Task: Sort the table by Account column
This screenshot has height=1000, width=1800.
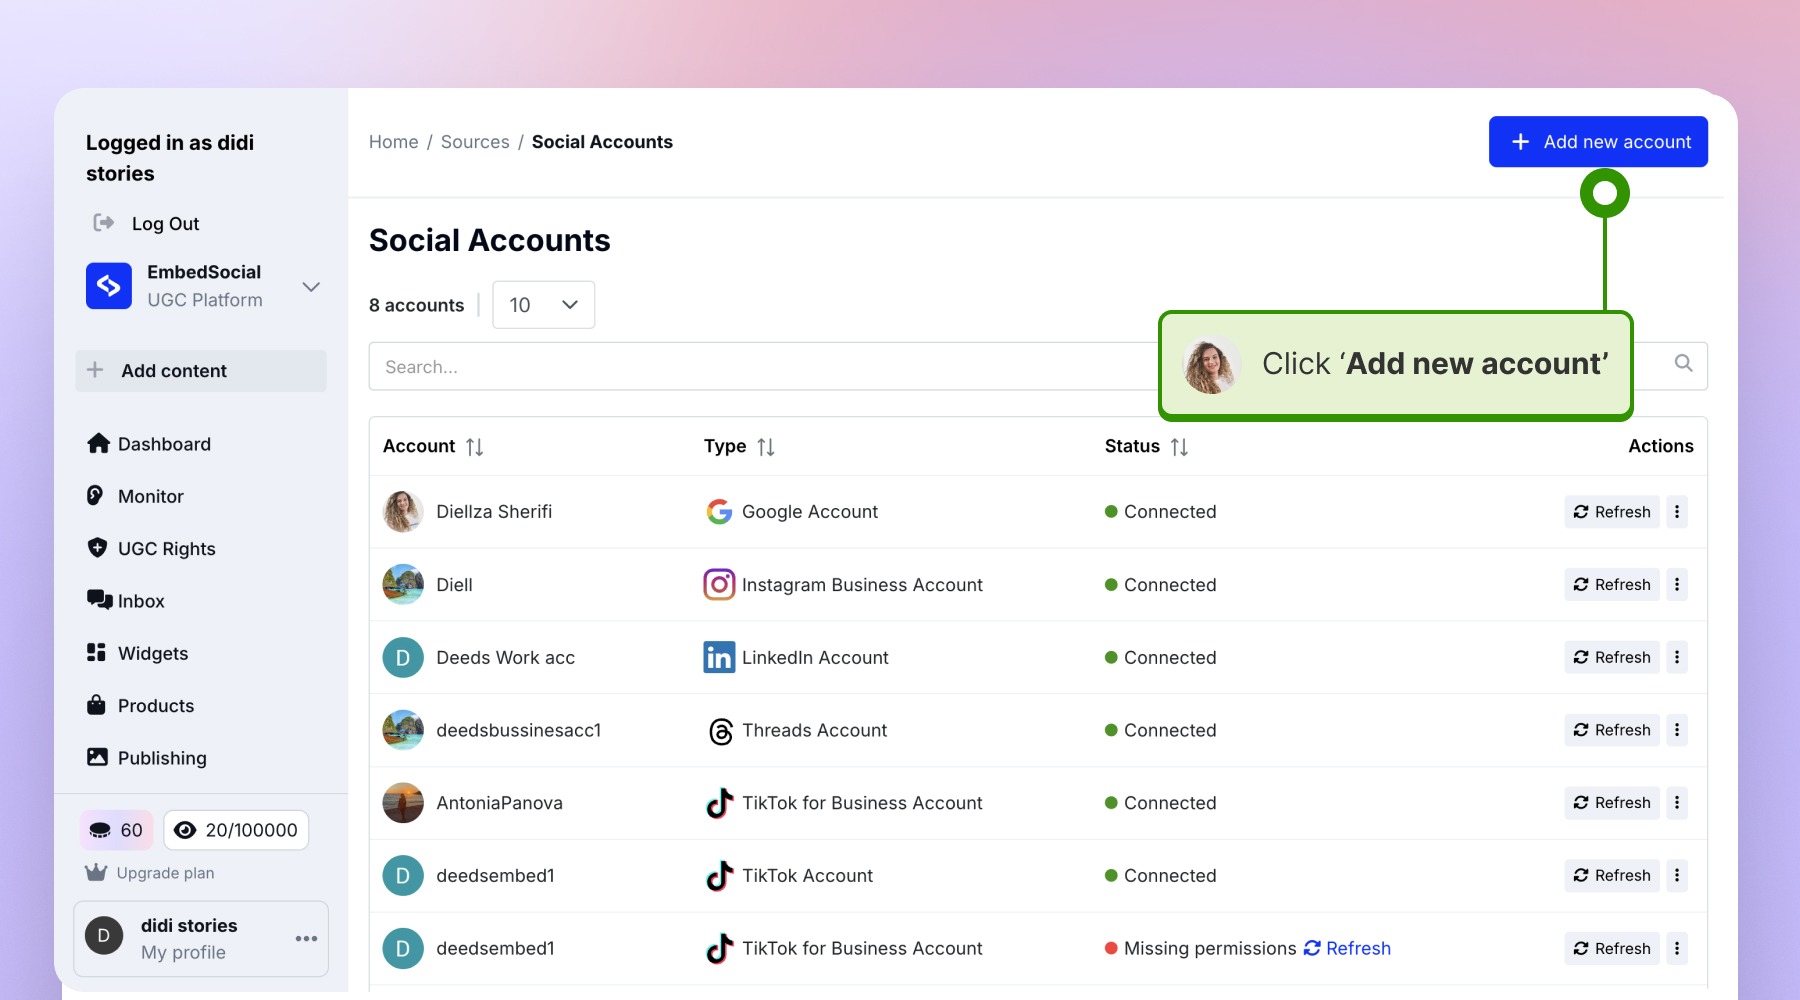Action: coord(475,447)
